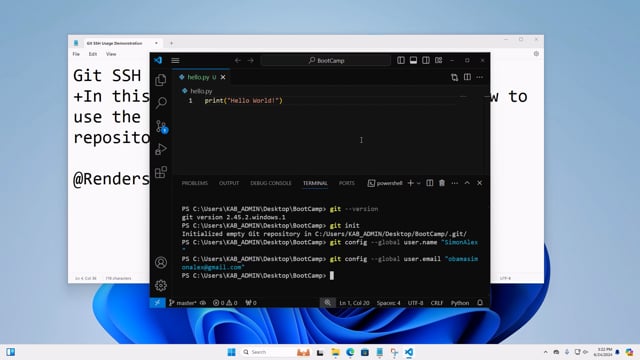Click the powershell terminal label
The image size is (640, 360).
385,183
